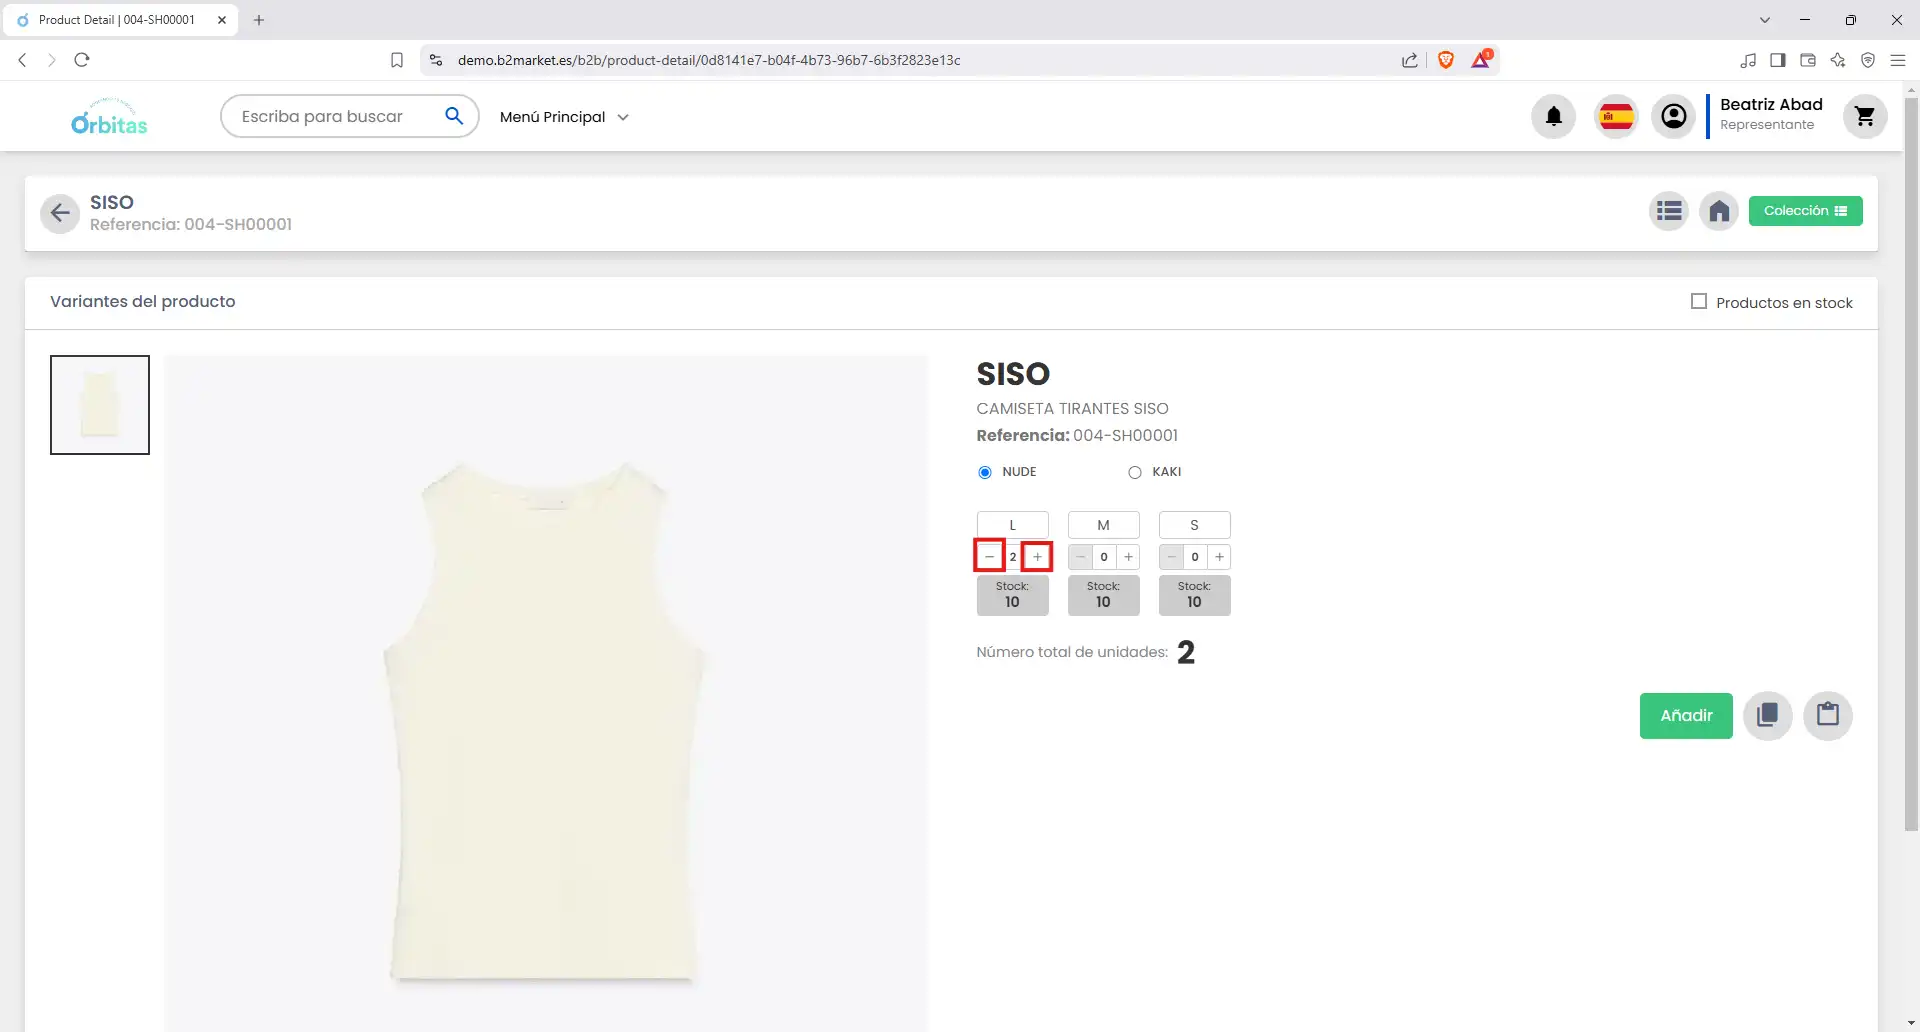Decrease size L quantity with minus
Viewport: 1920px width, 1032px height.
point(989,557)
